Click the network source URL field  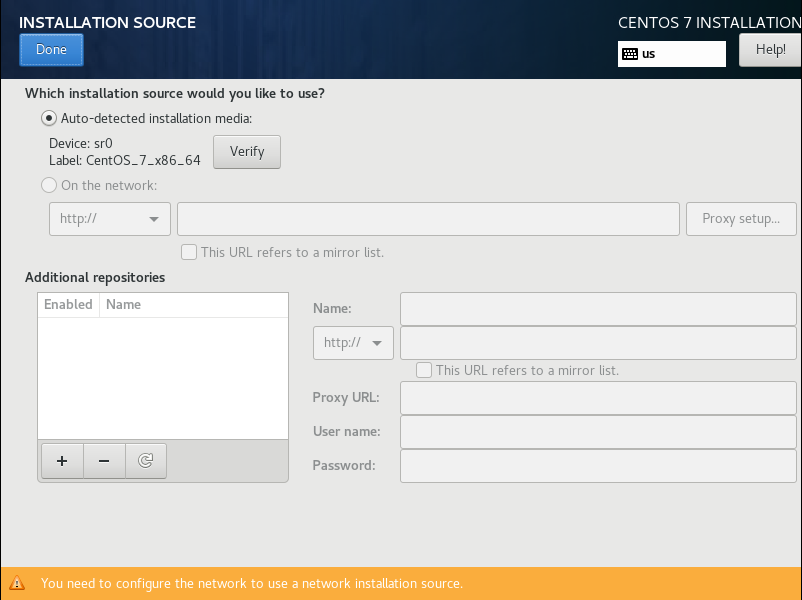(x=428, y=219)
